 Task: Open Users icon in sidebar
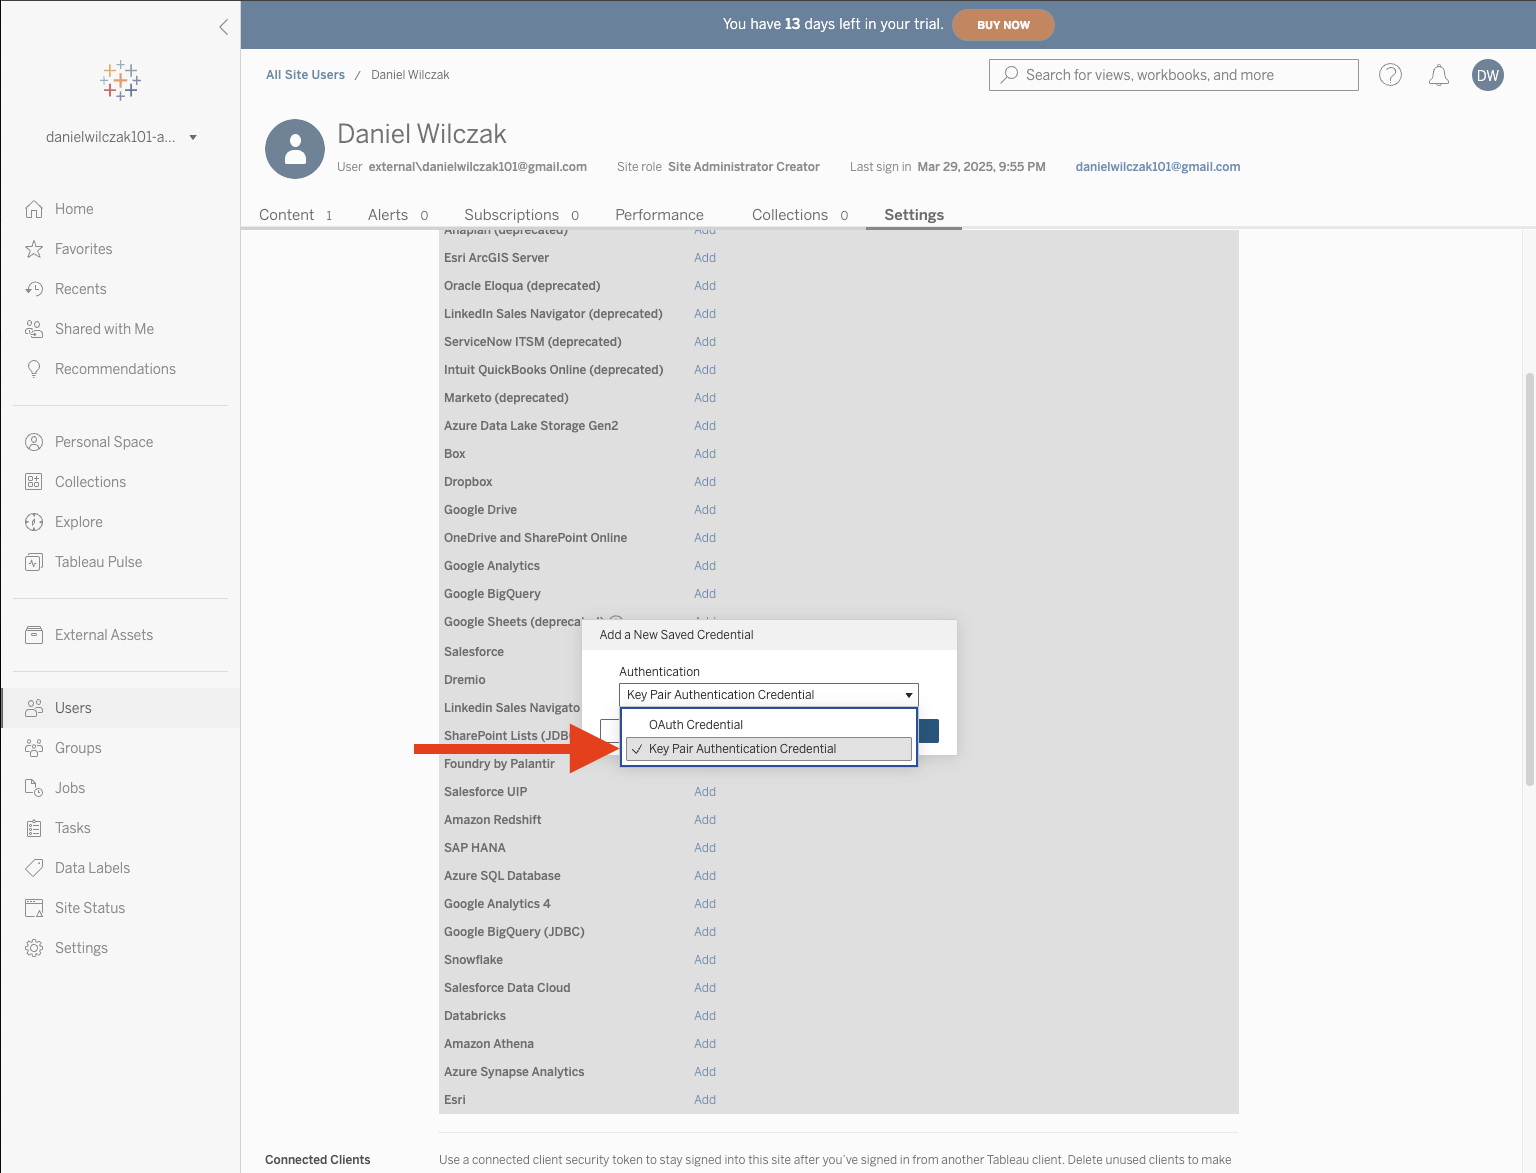[x=34, y=708]
